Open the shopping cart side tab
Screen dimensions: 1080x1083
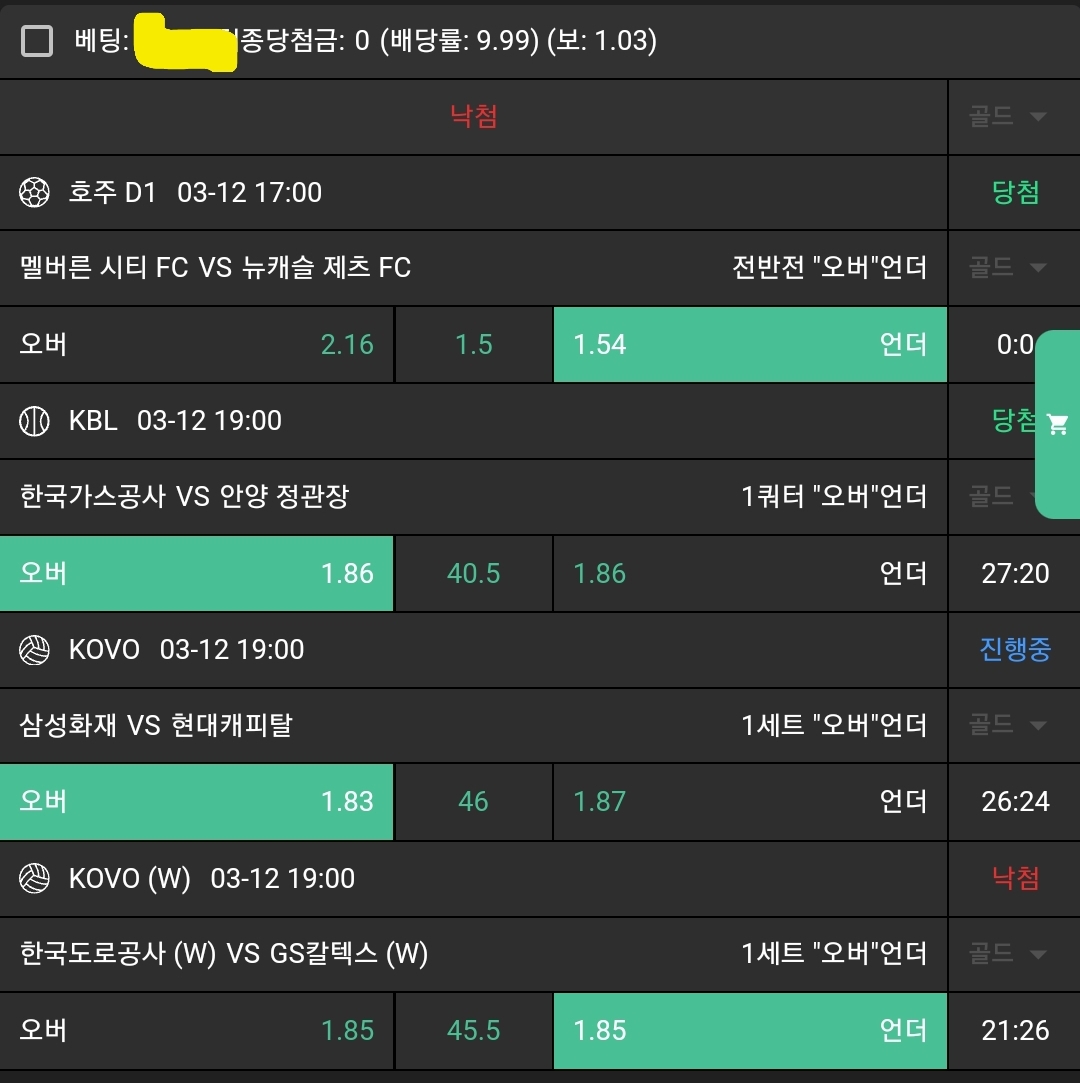[x=1057, y=425]
